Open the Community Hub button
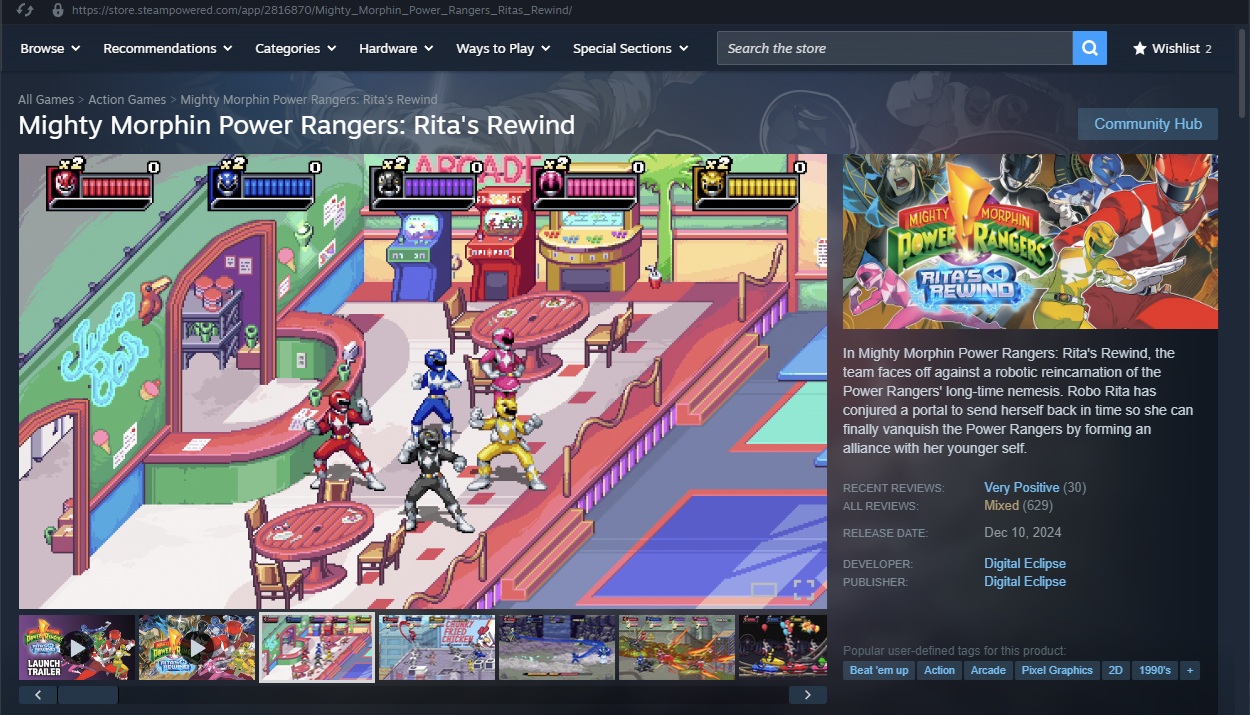This screenshot has height=715, width=1250. click(x=1148, y=124)
